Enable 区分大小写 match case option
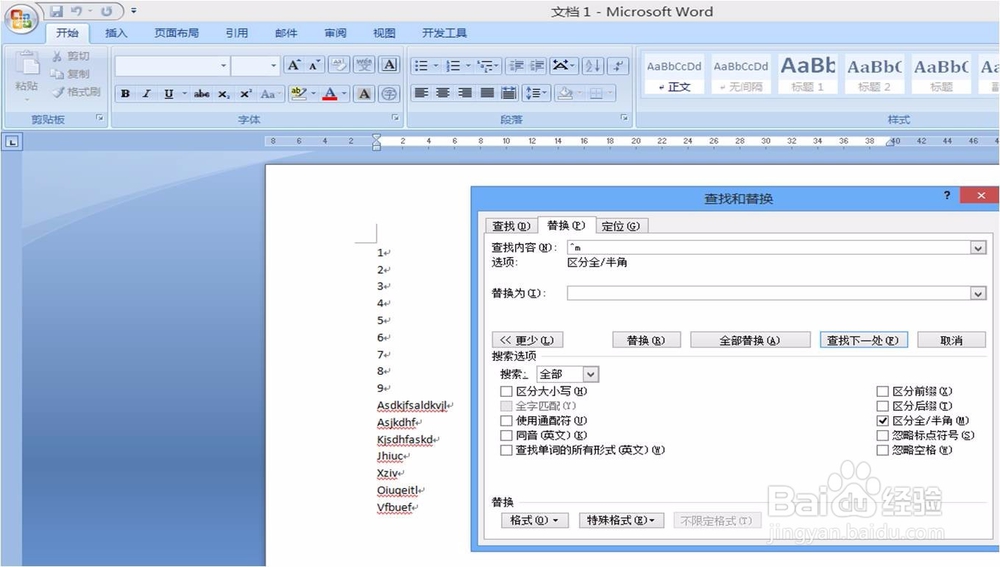 coord(506,391)
